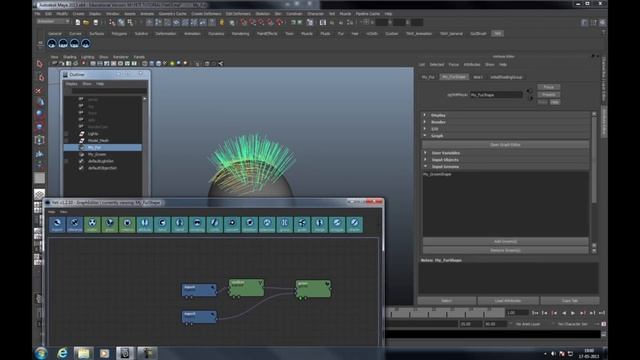Toggle Snap to curves in status line
The width and height of the screenshot is (640, 360).
pos(253,22)
